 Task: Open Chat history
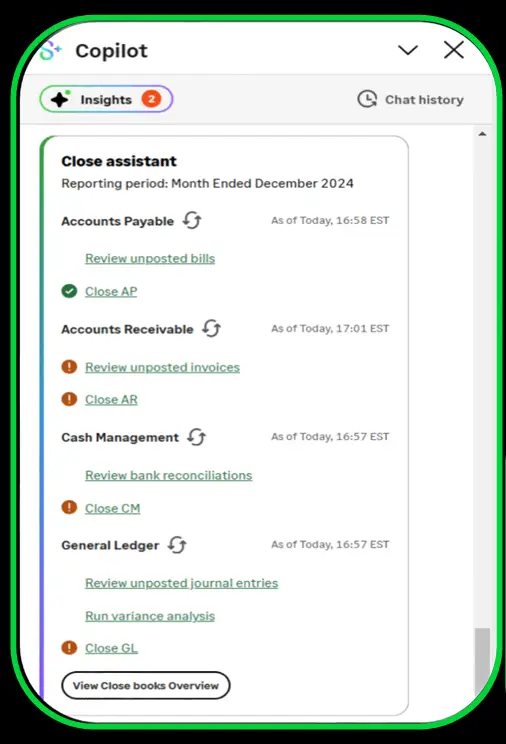tap(411, 99)
